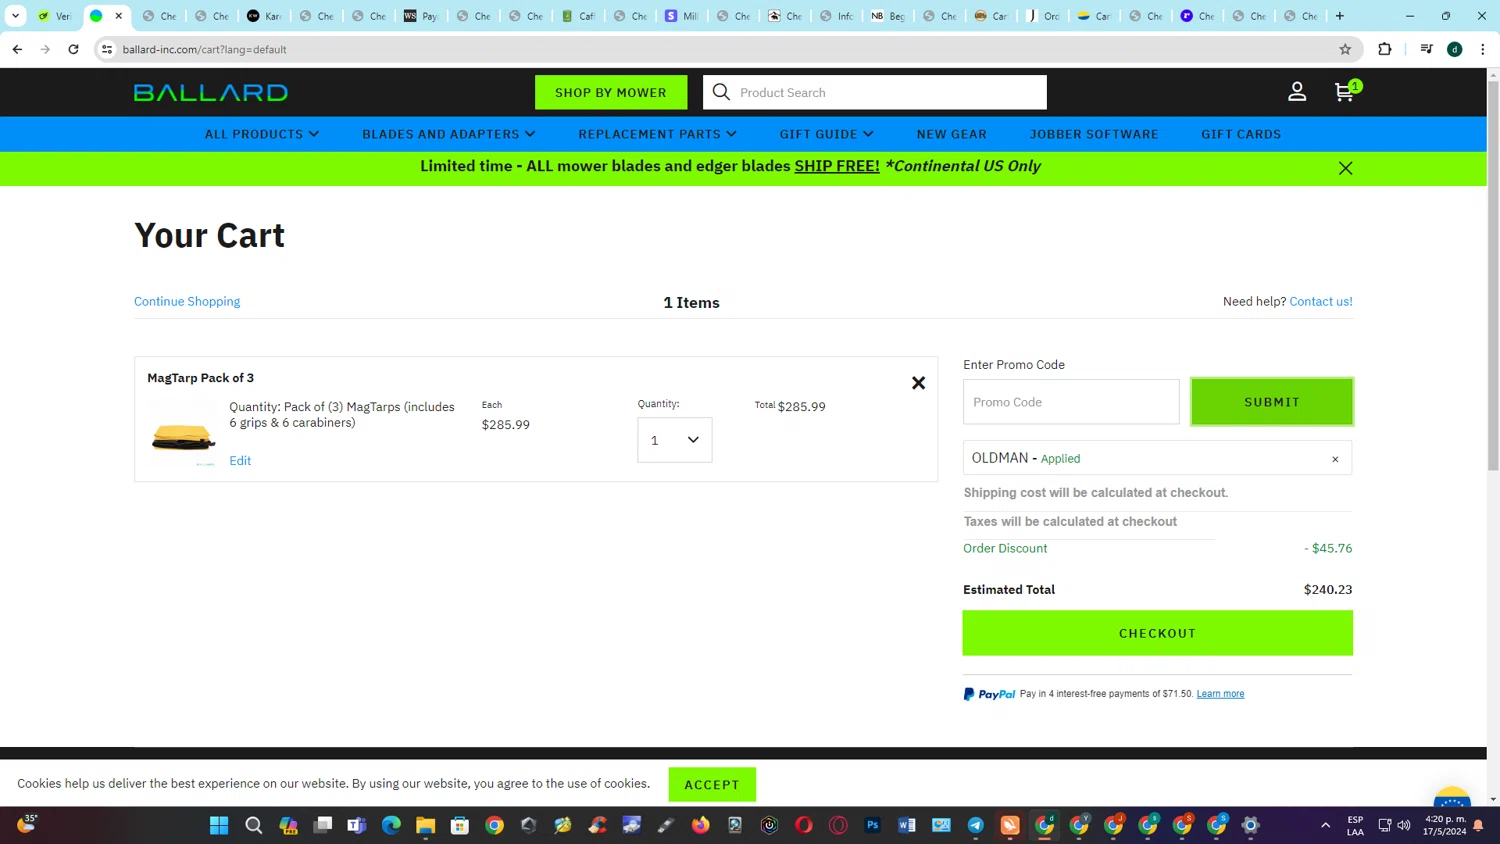
Task: Click the search magnifier icon
Action: 721,92
